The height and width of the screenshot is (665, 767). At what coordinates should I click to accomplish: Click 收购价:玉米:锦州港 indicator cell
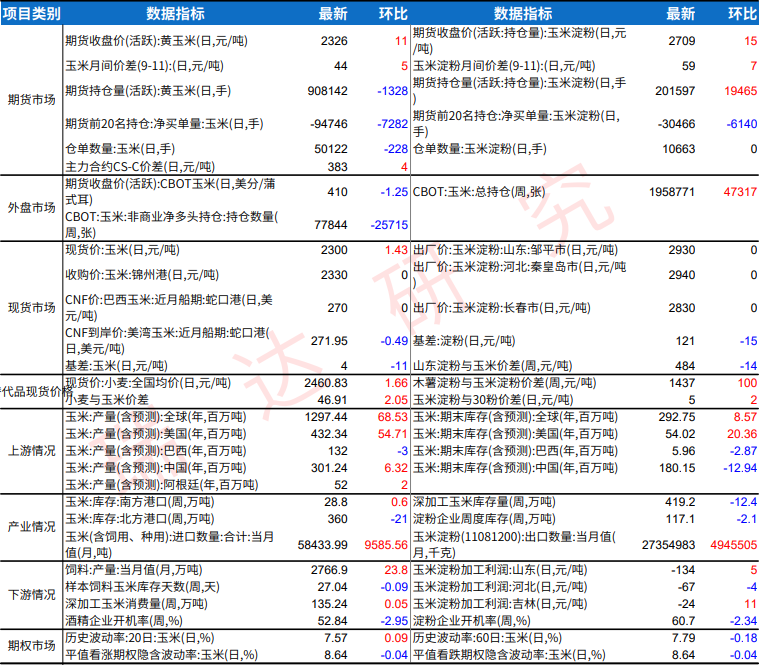click(142, 275)
